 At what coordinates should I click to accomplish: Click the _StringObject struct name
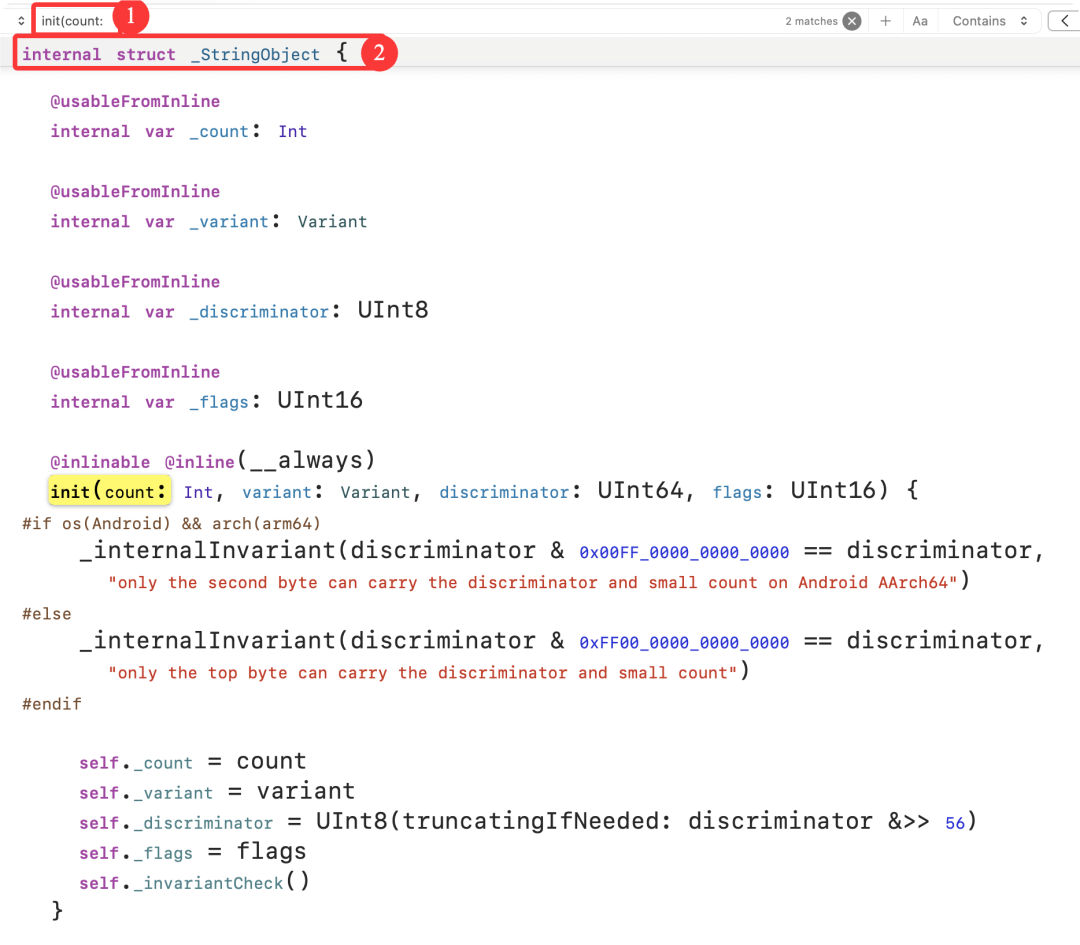coord(255,55)
